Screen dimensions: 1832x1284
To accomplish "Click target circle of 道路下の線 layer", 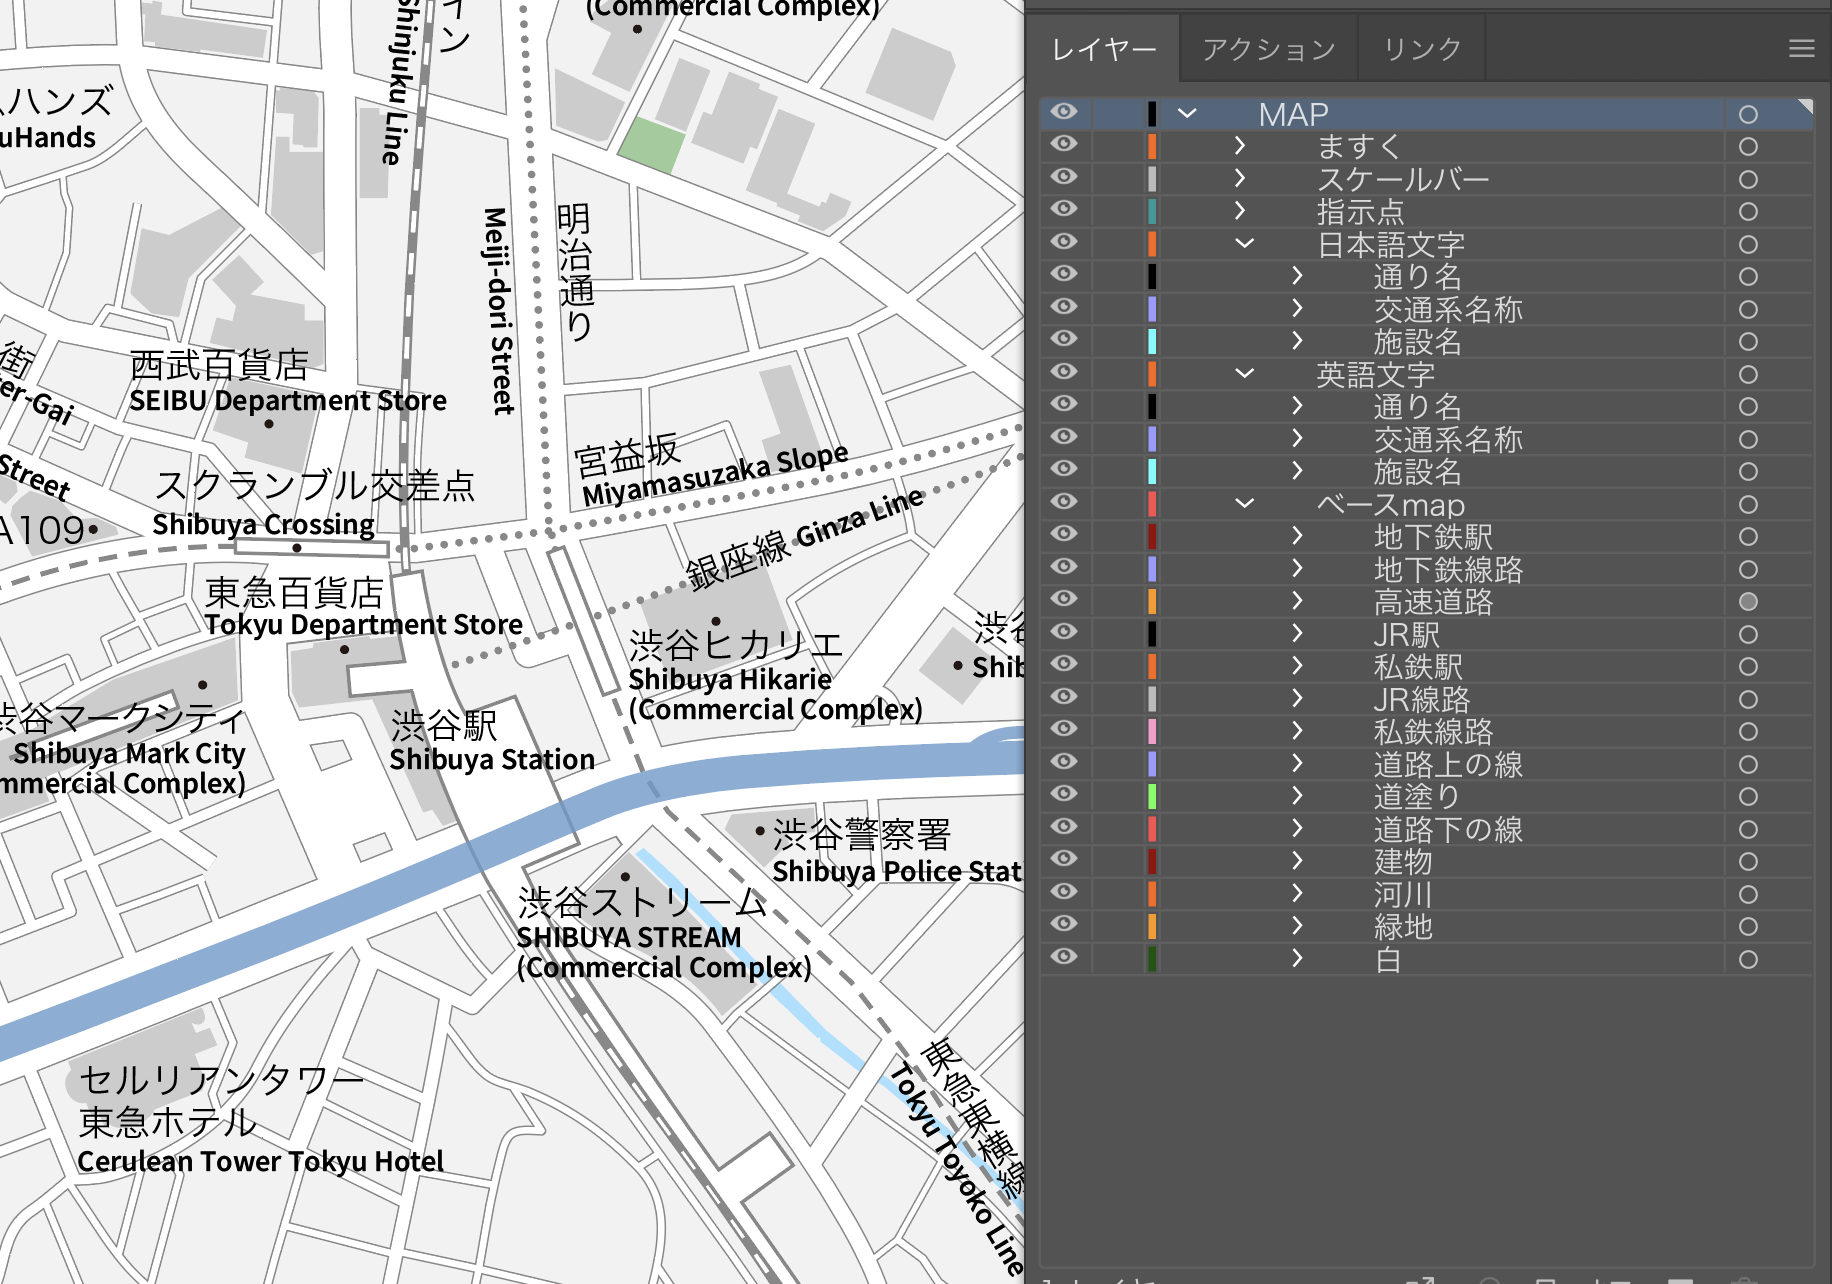I will (x=1748, y=829).
